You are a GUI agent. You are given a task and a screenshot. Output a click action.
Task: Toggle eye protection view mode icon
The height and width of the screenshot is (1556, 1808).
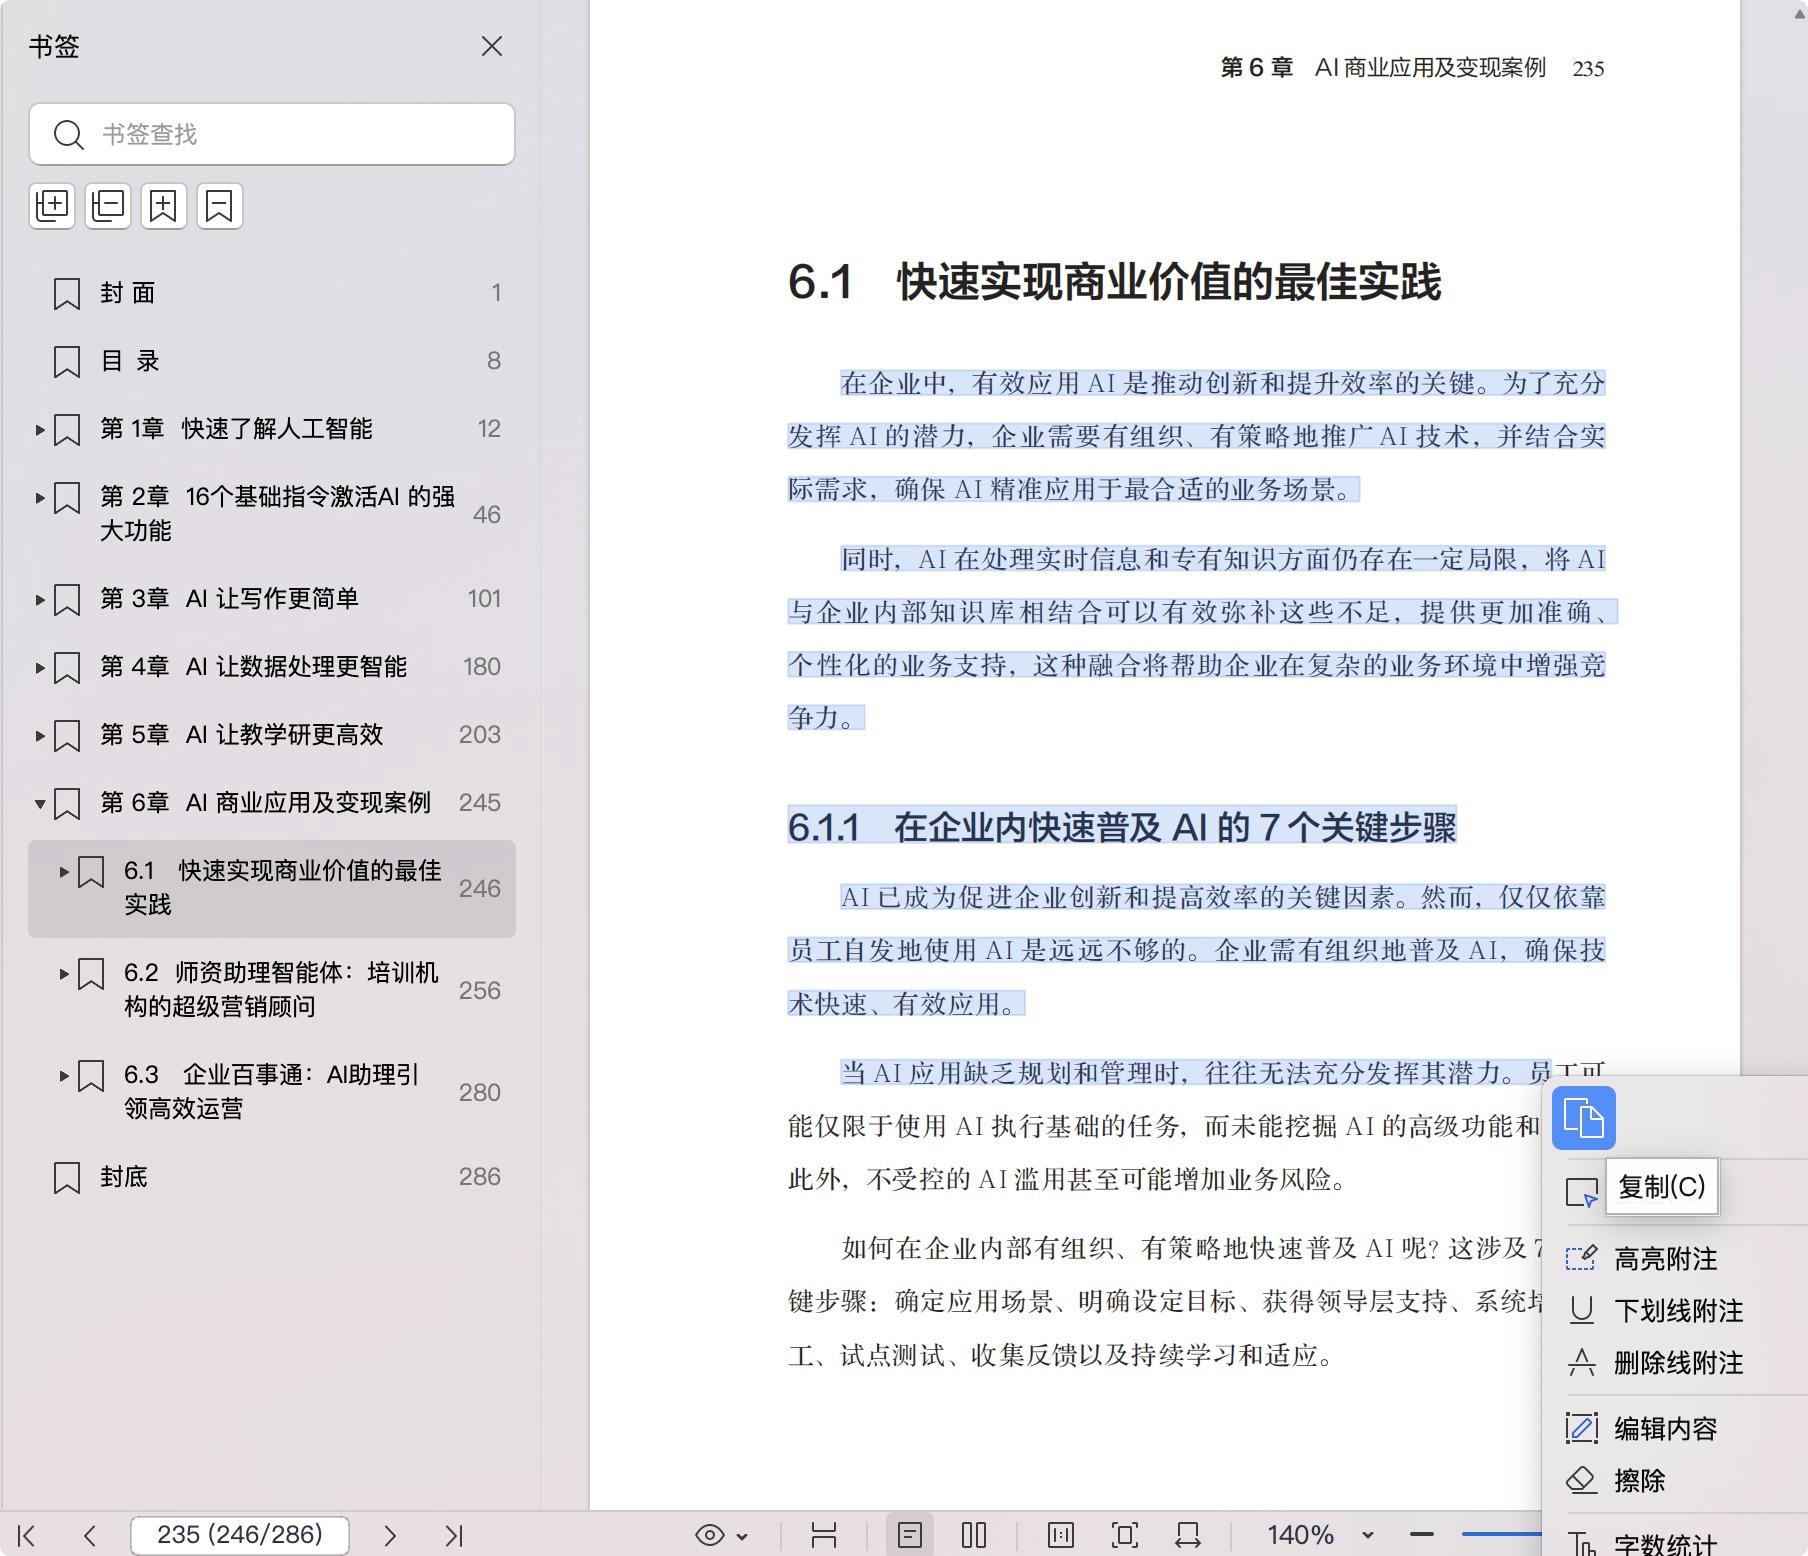click(x=710, y=1535)
